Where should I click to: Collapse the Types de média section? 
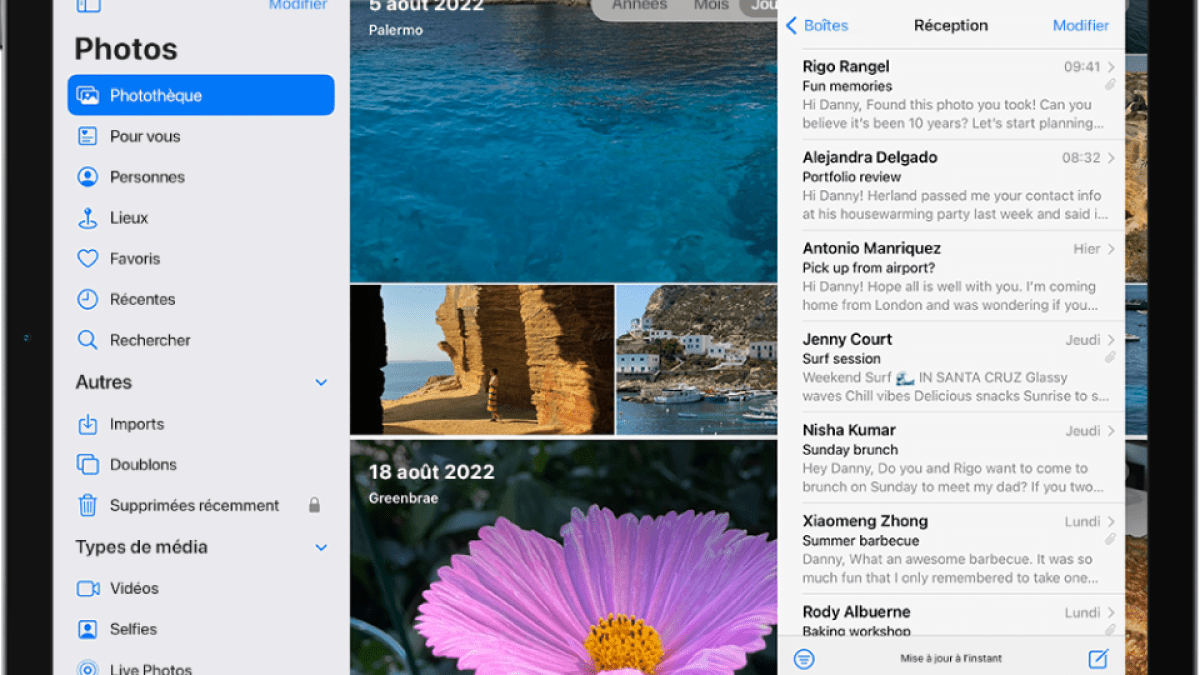[x=321, y=548]
